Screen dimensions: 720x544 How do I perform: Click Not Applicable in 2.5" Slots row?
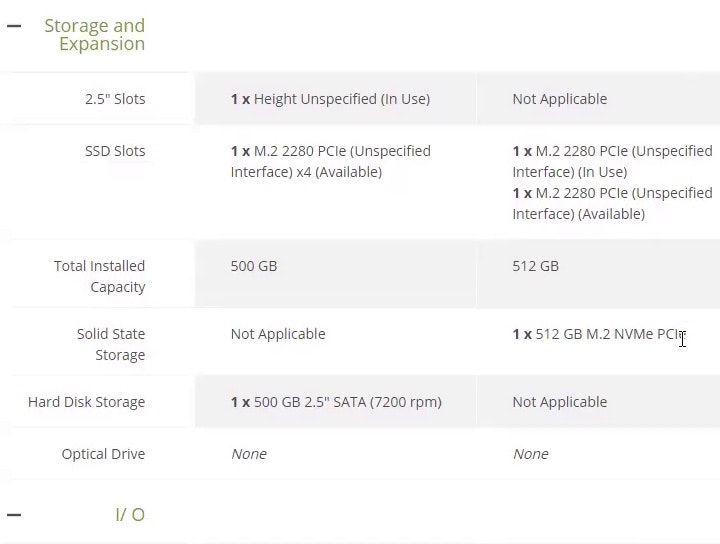click(x=560, y=99)
